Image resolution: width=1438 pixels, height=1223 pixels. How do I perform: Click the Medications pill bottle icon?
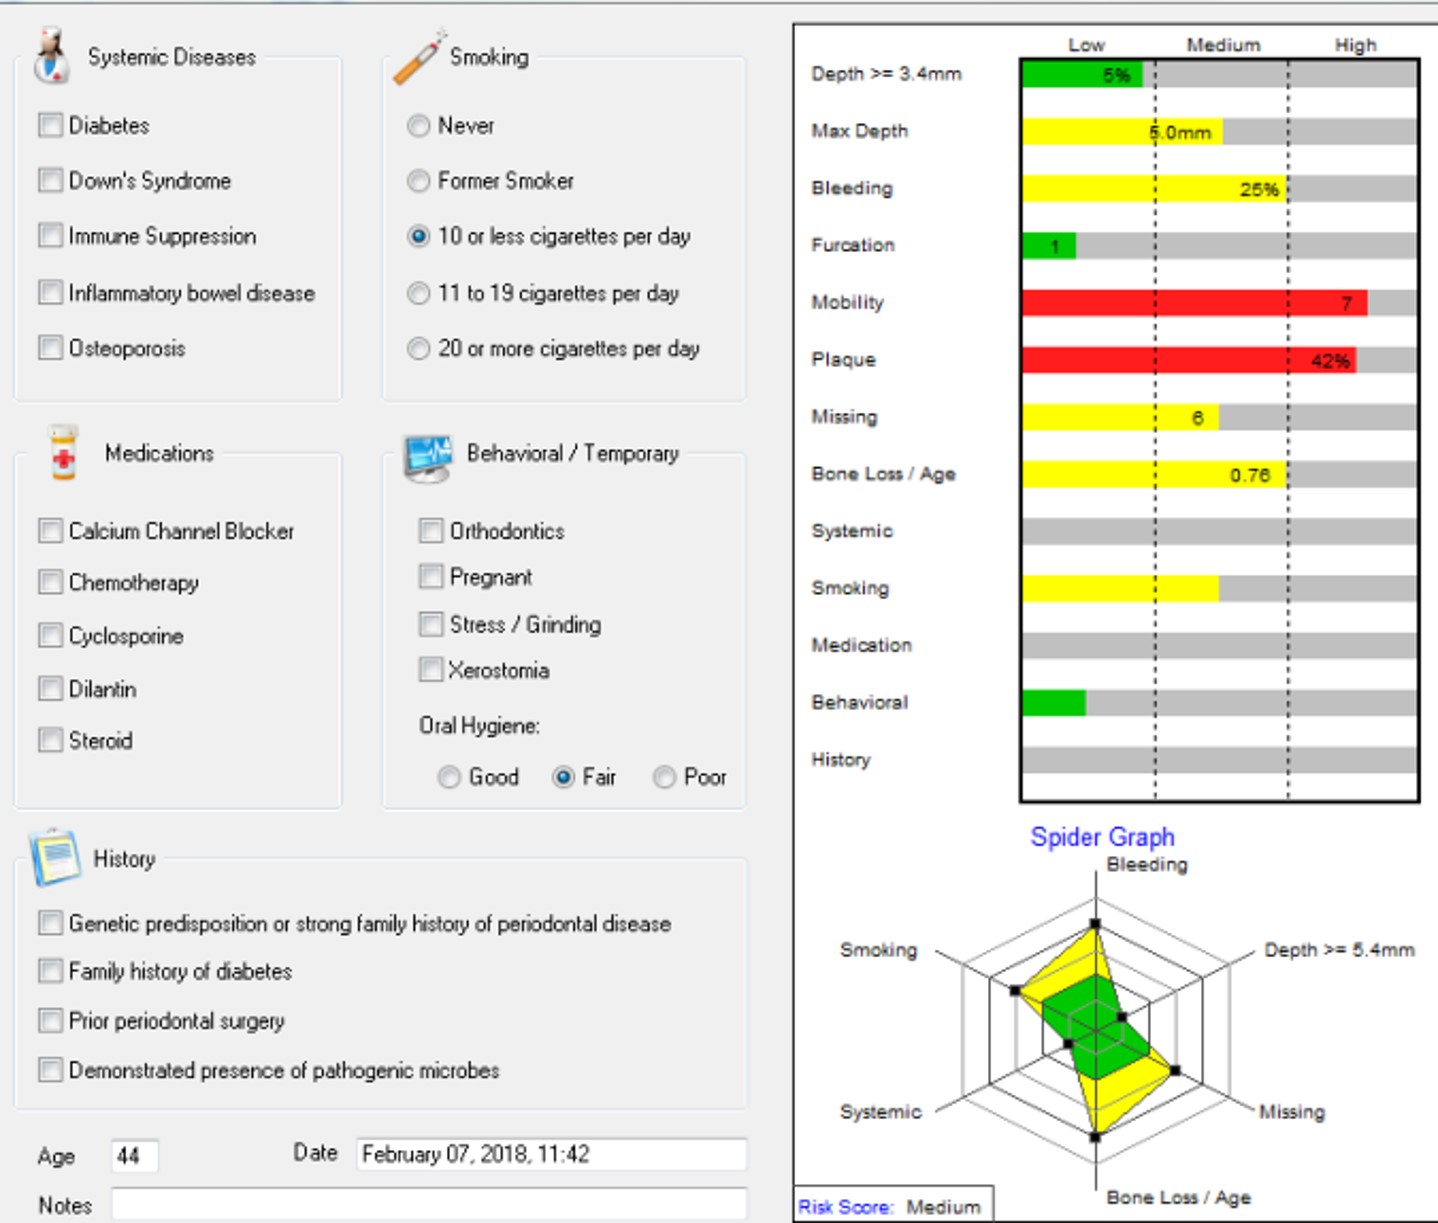click(x=63, y=454)
